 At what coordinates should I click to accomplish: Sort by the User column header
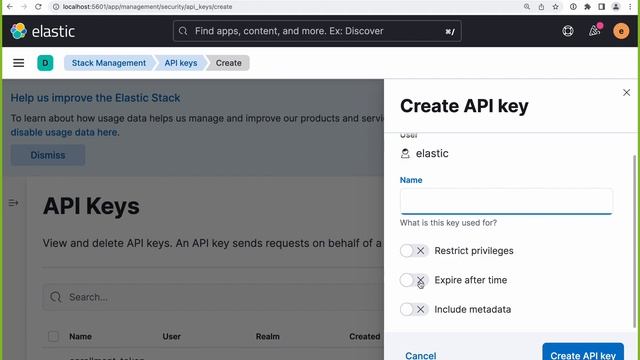(171, 336)
